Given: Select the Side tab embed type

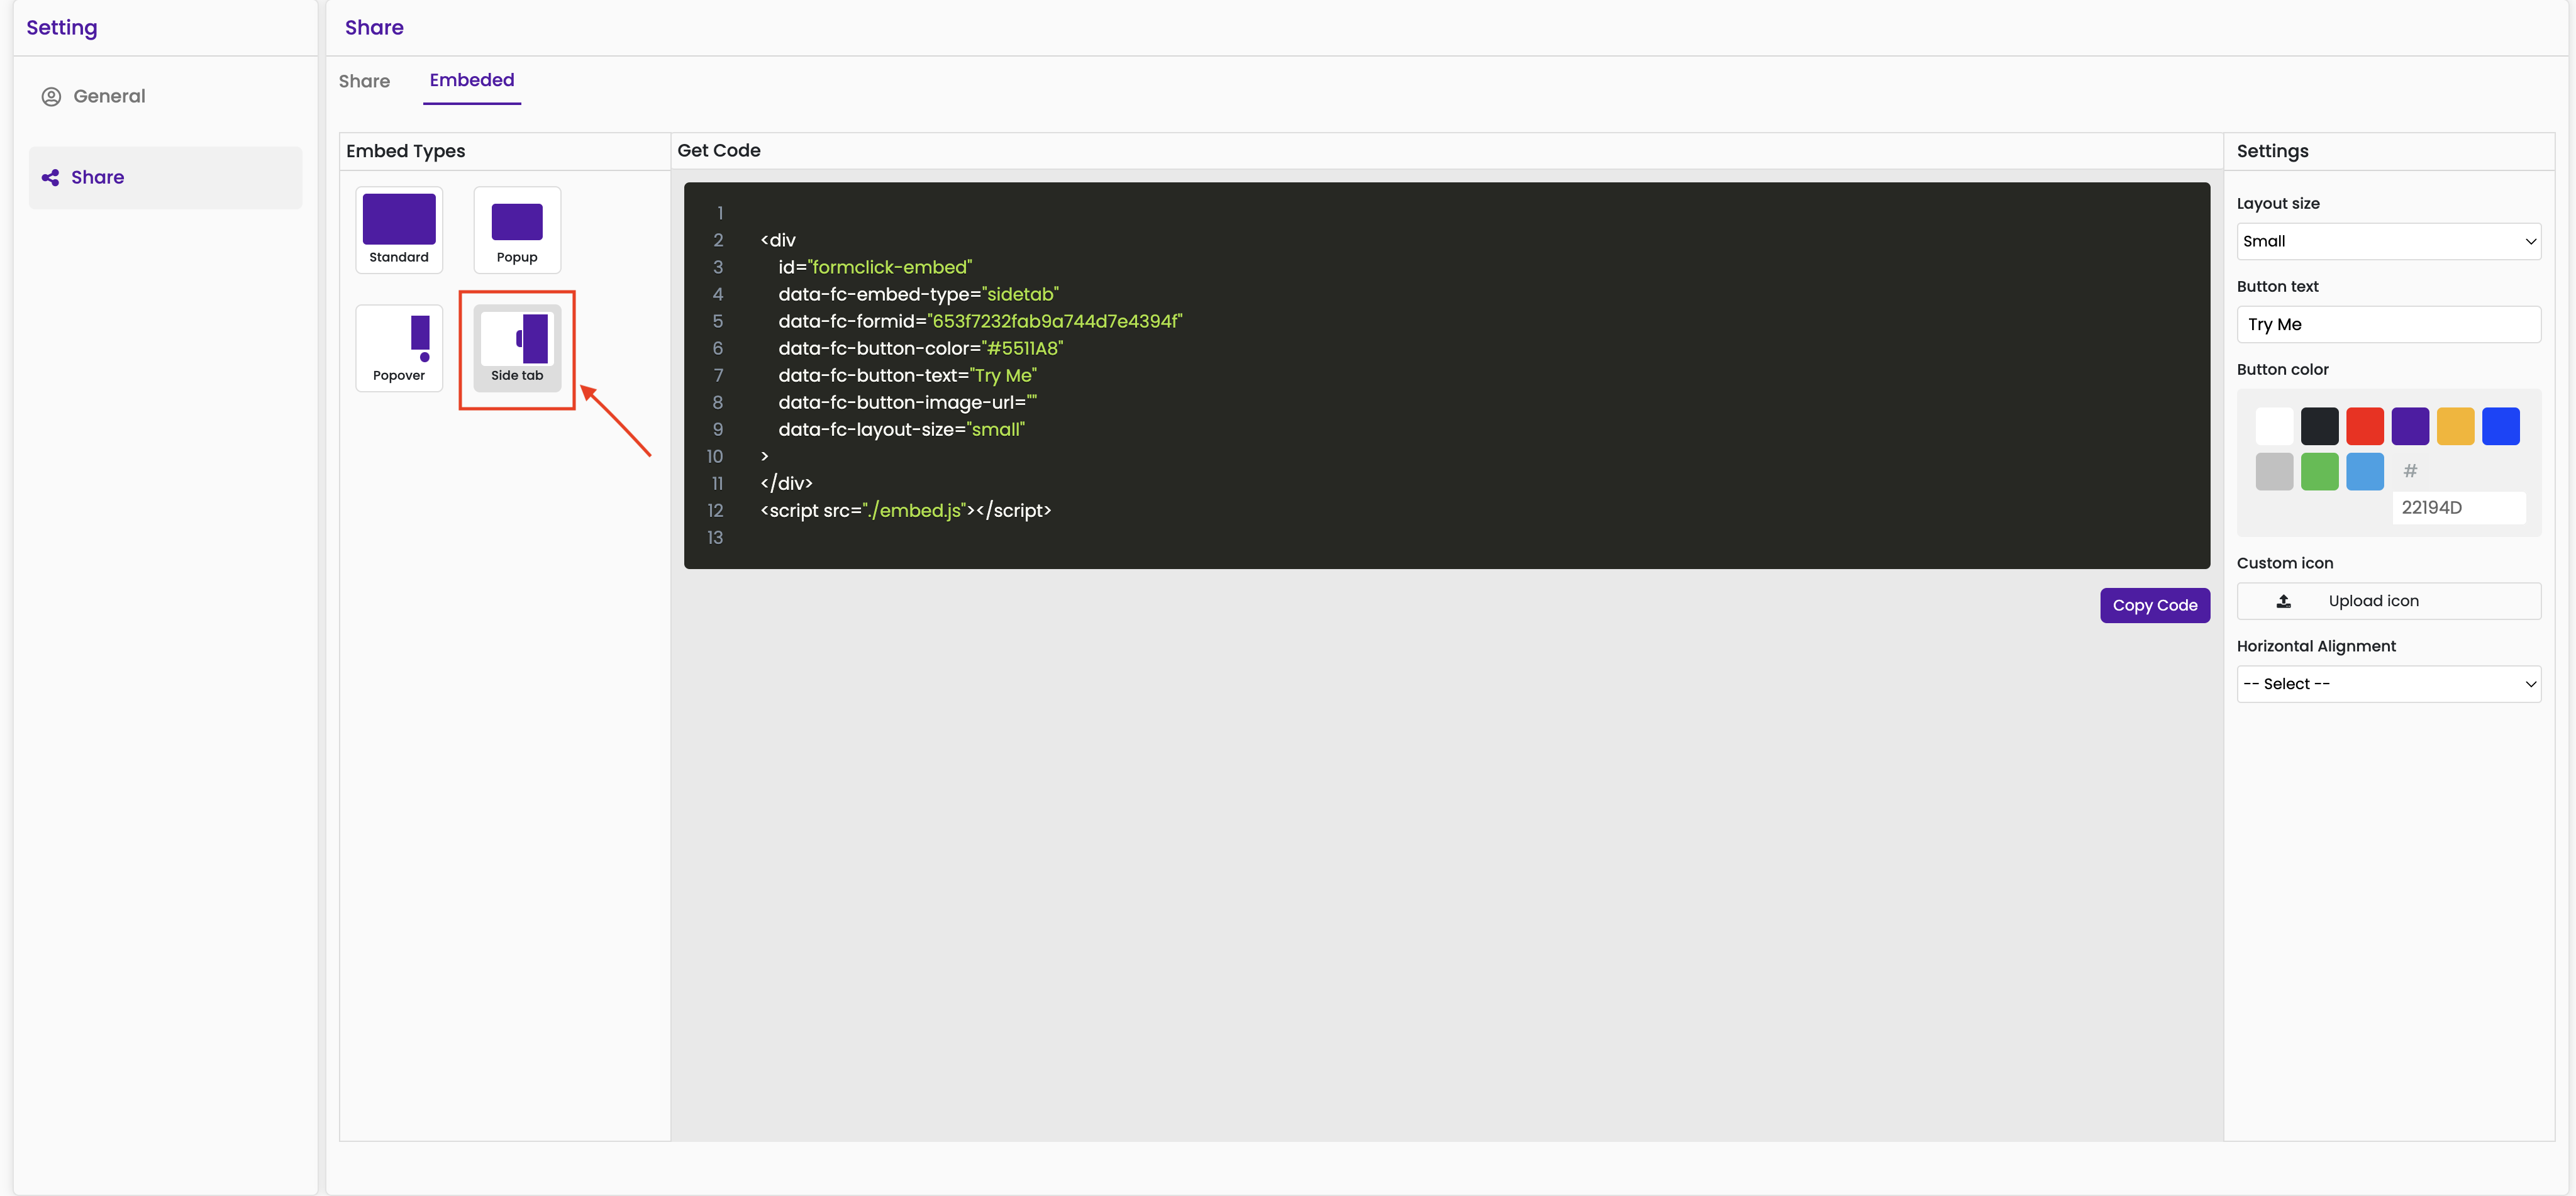Looking at the screenshot, I should pos(517,348).
